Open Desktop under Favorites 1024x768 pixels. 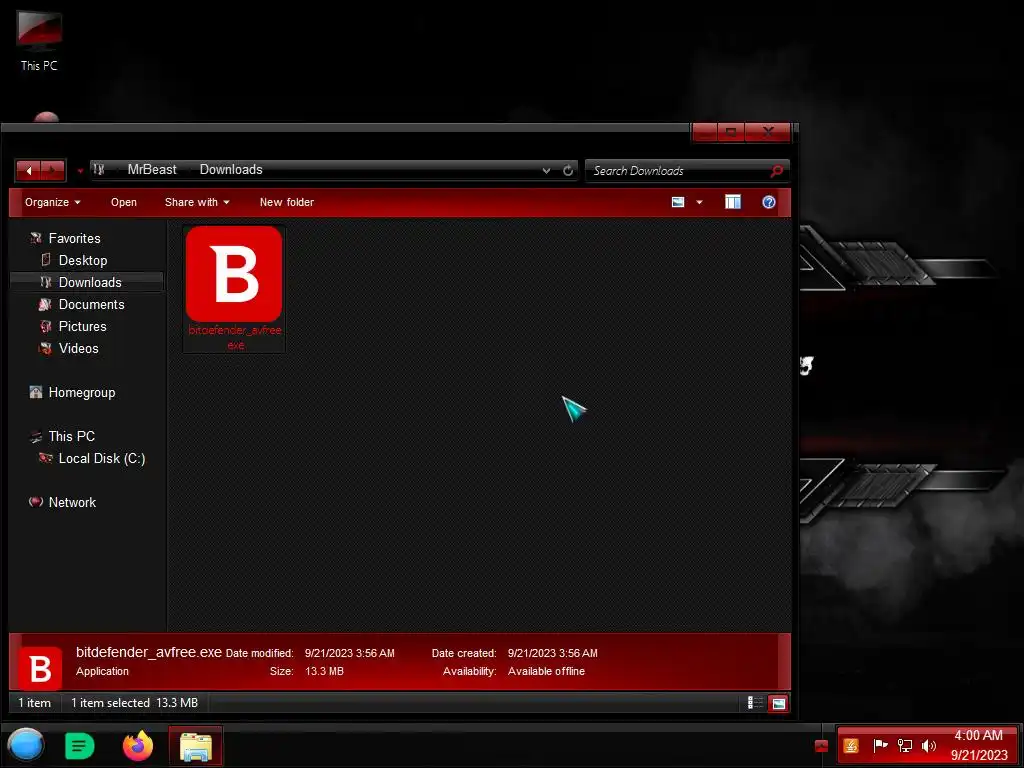point(83,261)
